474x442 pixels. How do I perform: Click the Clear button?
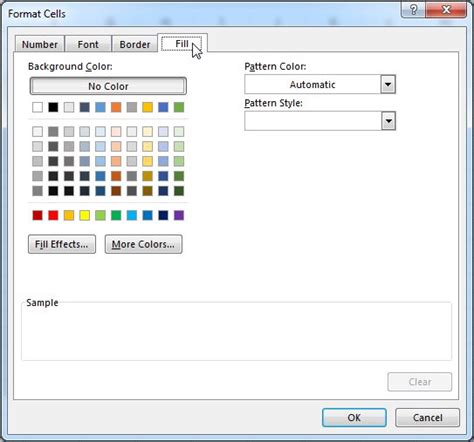420,382
